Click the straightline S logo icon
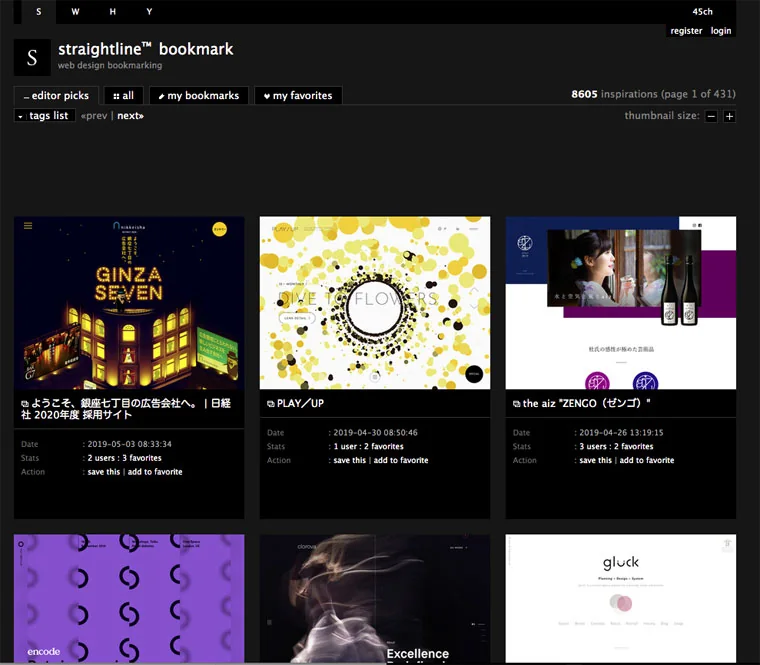The width and height of the screenshot is (760, 665). click(x=32, y=57)
